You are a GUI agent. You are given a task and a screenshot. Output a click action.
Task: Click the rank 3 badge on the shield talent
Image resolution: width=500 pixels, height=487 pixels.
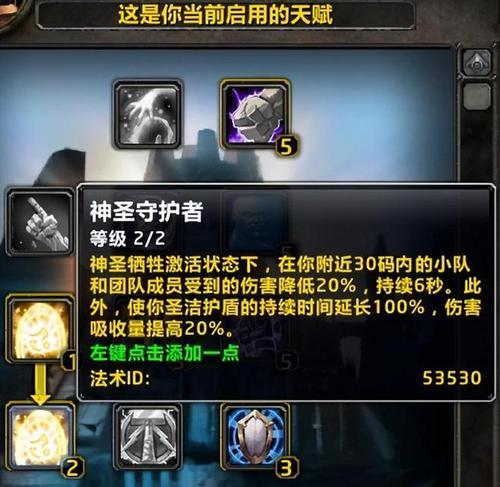[286, 468]
